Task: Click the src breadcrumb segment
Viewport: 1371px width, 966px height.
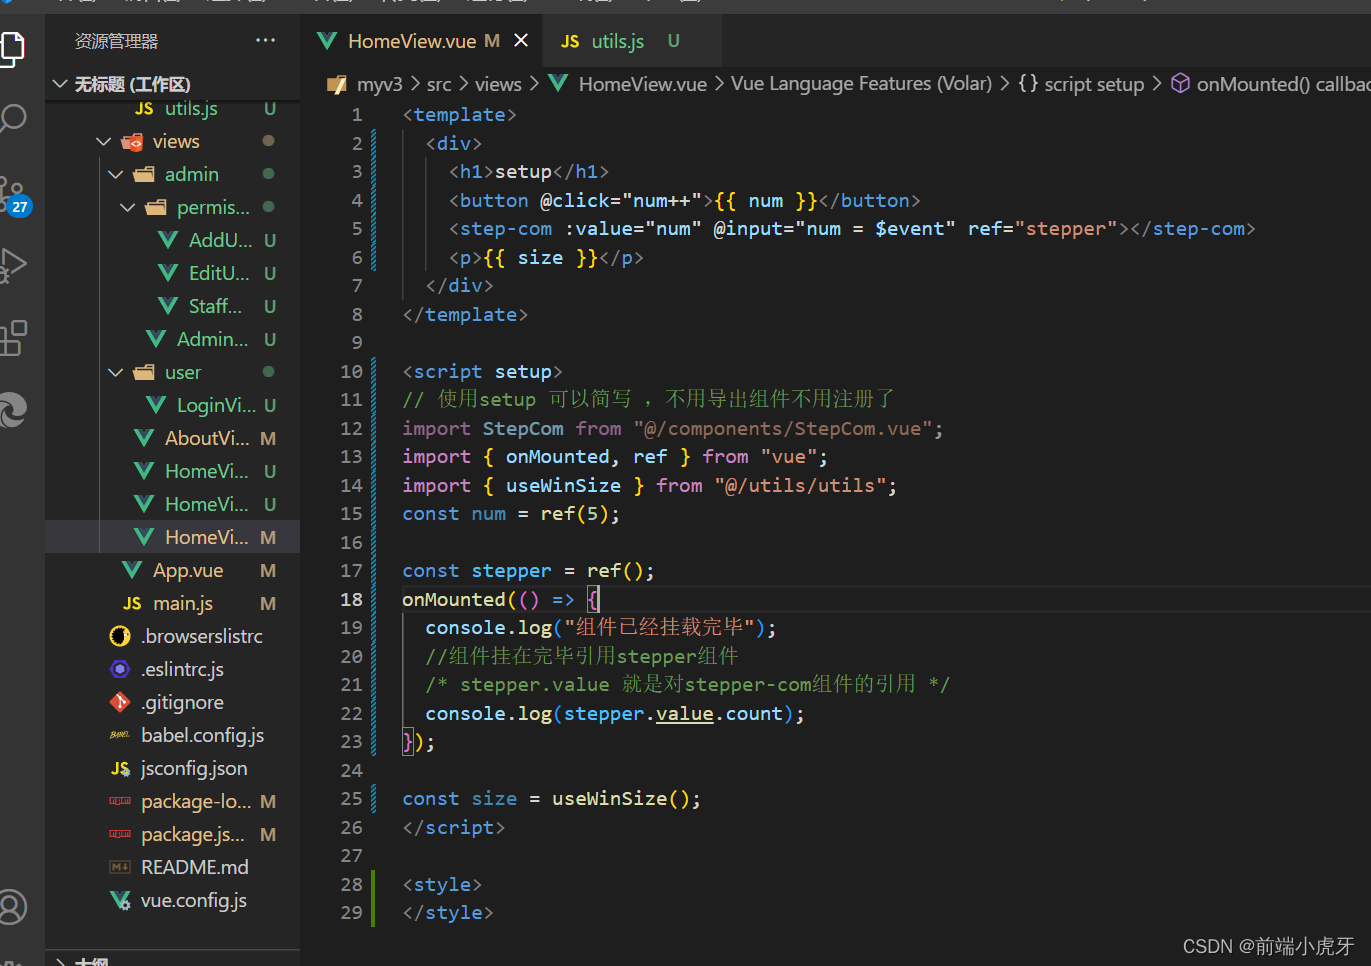Action: 439,84
